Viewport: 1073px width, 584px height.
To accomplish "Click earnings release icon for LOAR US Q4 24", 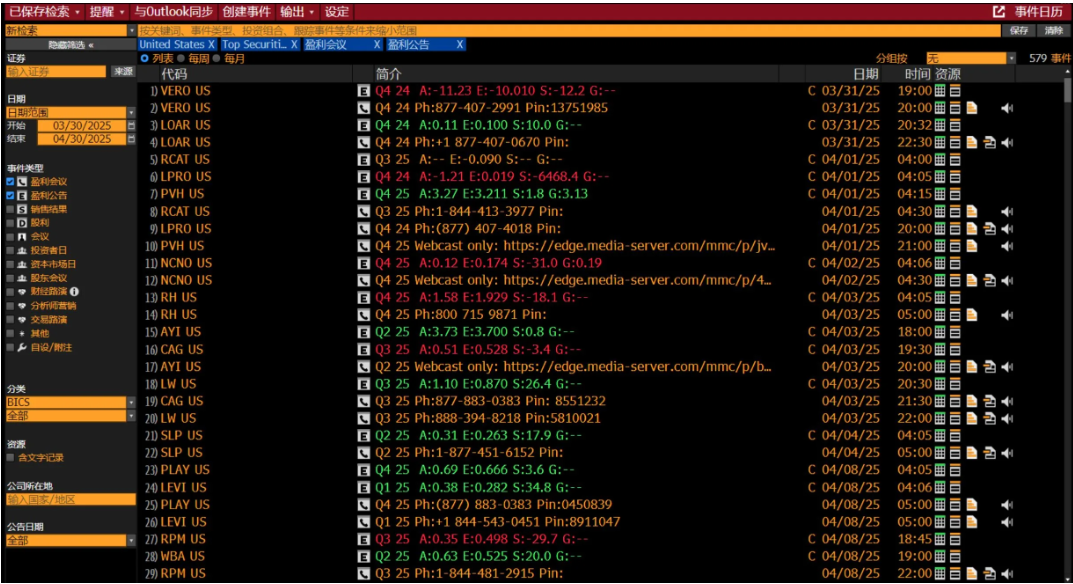I will tap(363, 125).
